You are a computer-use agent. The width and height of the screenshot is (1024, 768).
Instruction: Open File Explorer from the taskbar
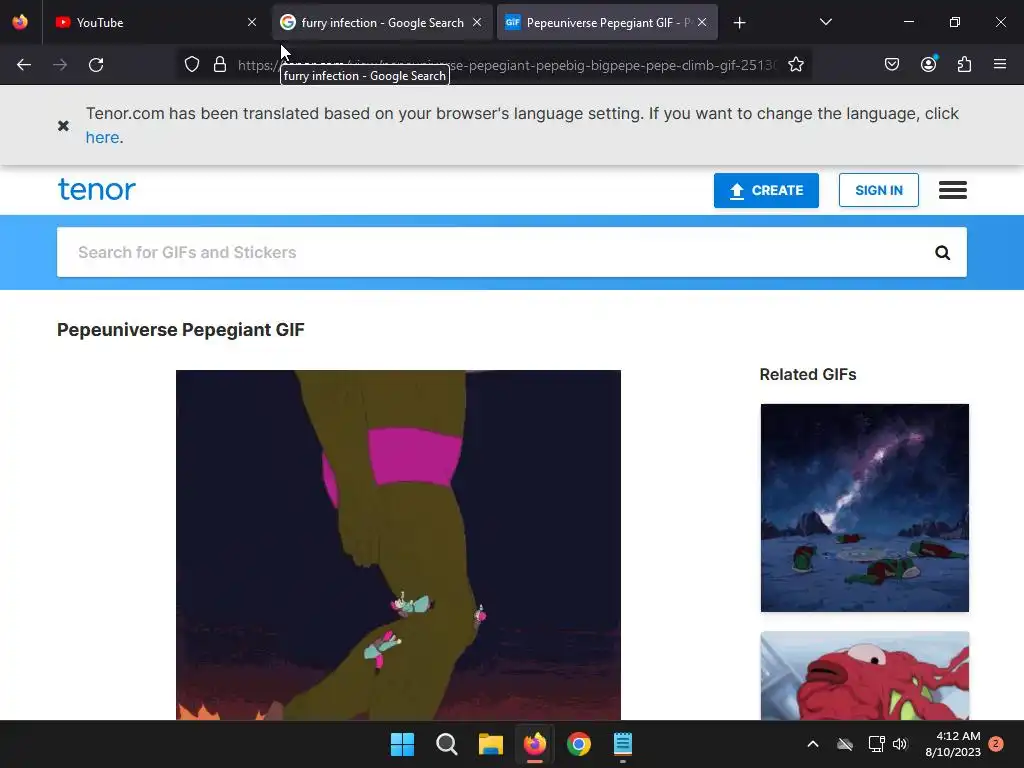point(490,744)
